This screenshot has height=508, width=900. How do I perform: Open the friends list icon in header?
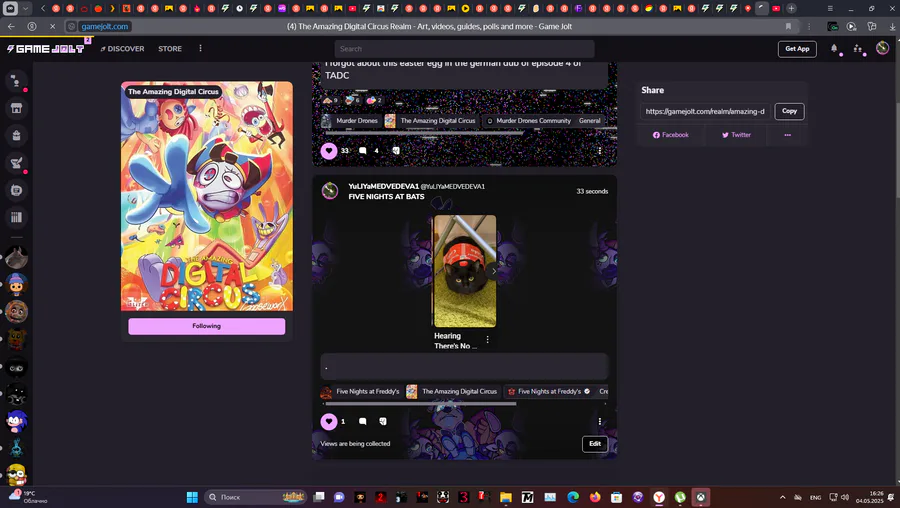point(858,49)
